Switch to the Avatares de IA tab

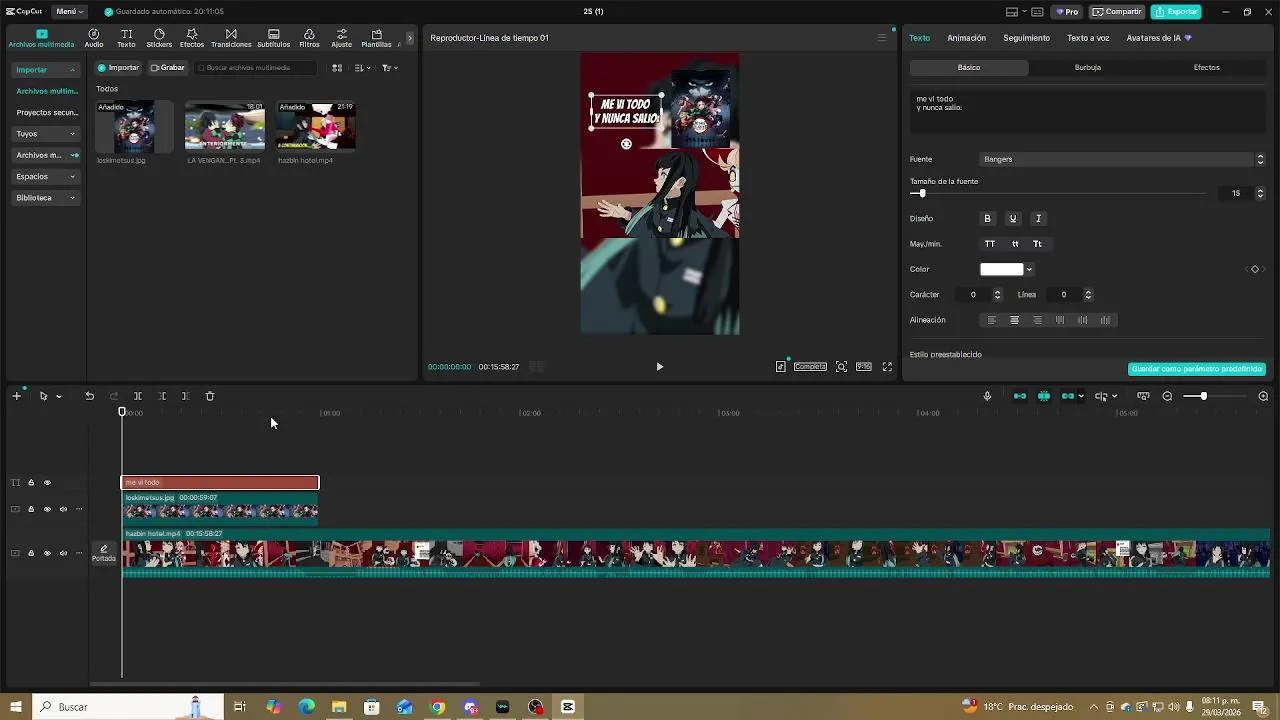tap(1159, 38)
